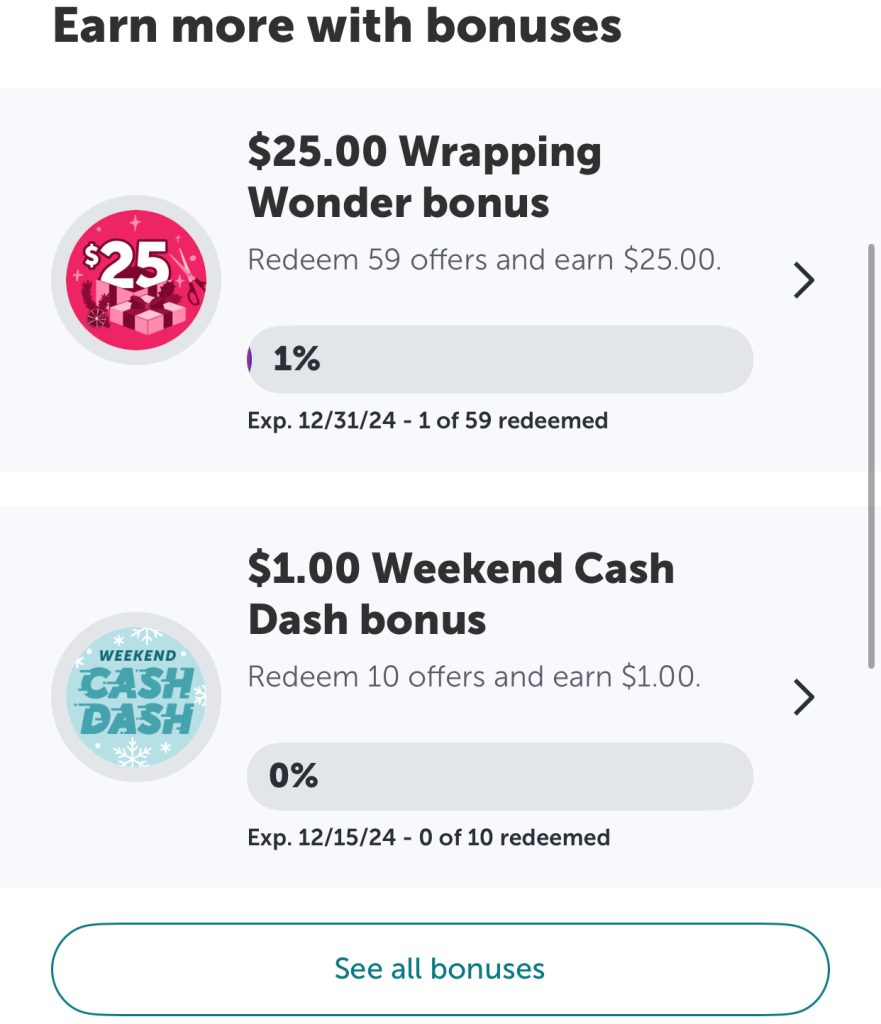Select the 1% progress bar
Viewport: 881px width, 1024px height.
pyautogui.click(x=500, y=359)
